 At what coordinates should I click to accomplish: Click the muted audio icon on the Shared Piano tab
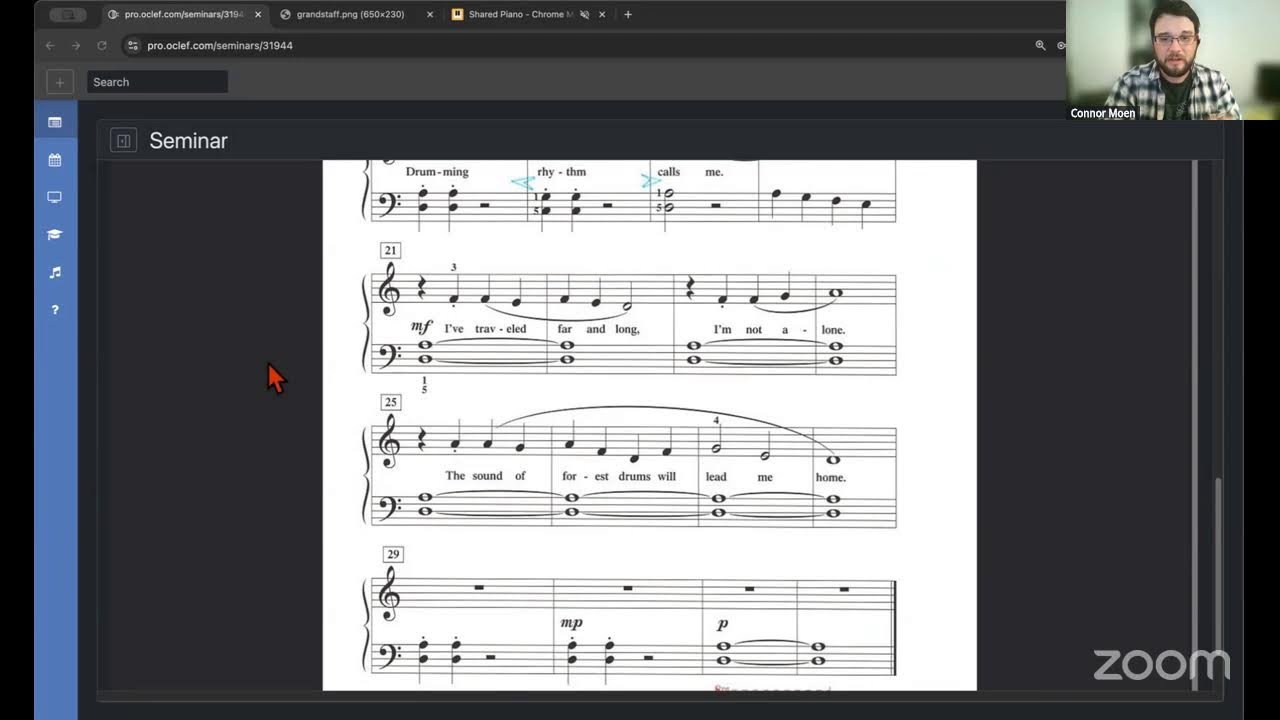[x=584, y=14]
